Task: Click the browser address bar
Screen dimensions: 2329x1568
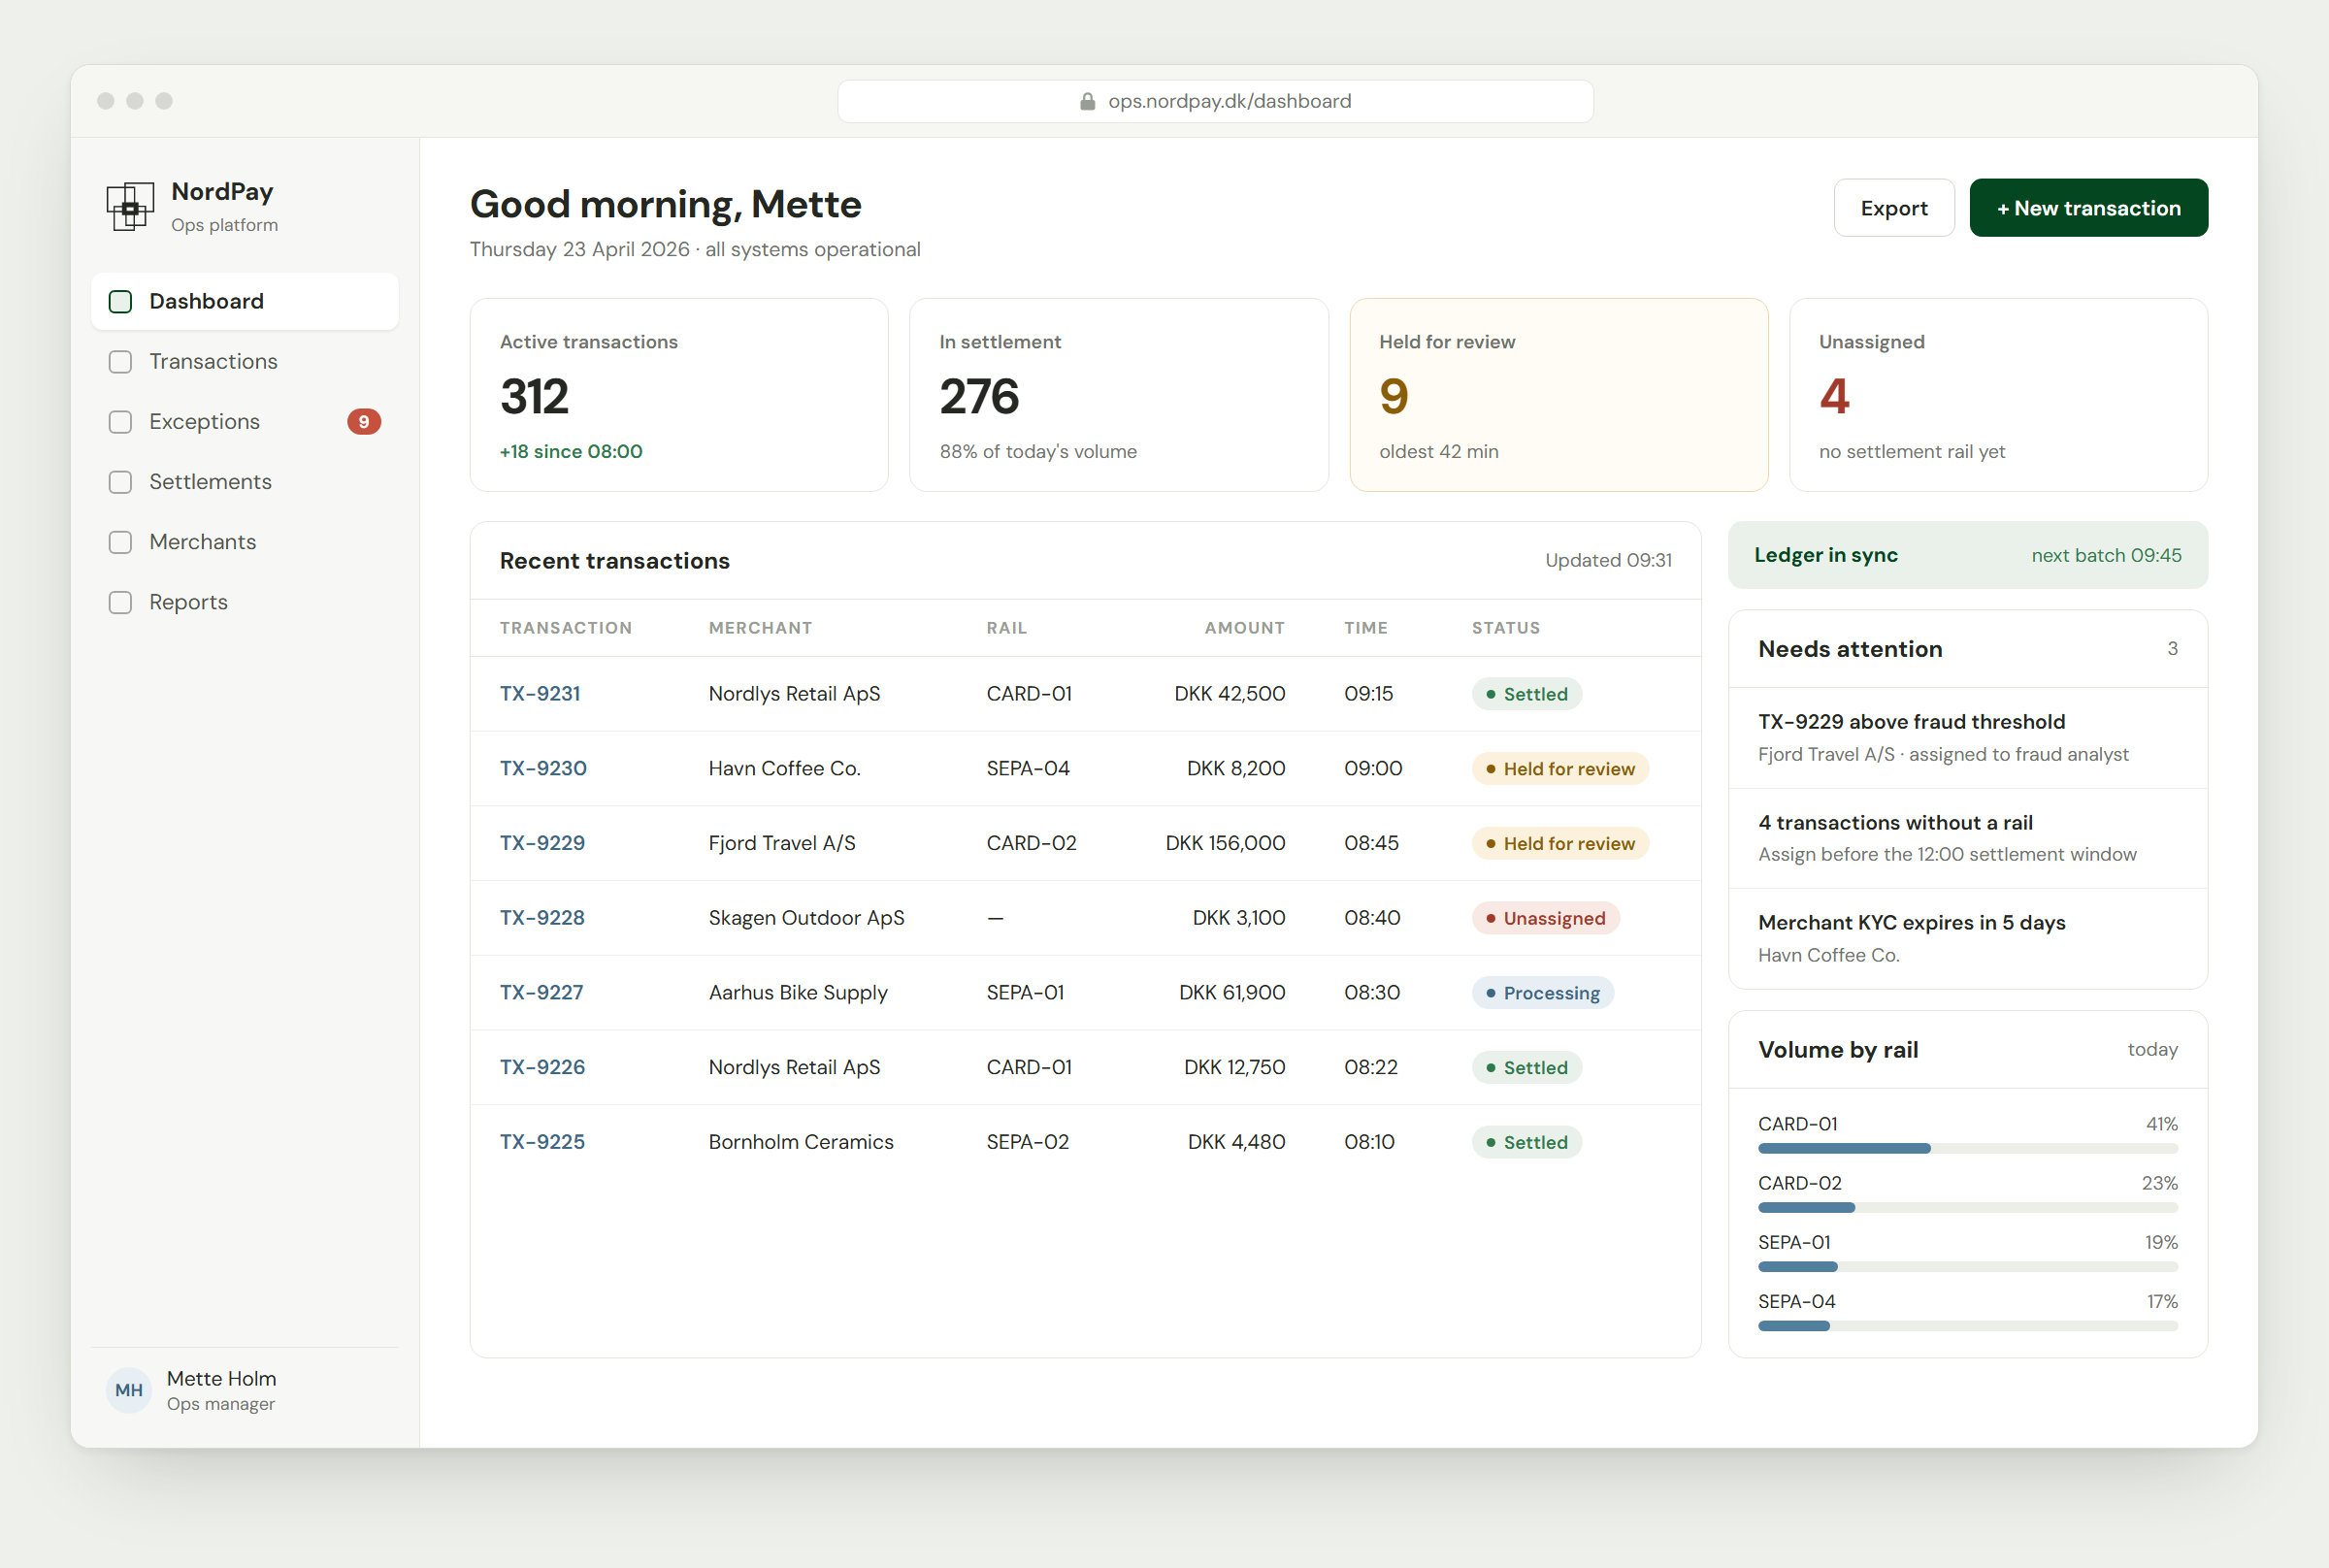Action: (1215, 101)
